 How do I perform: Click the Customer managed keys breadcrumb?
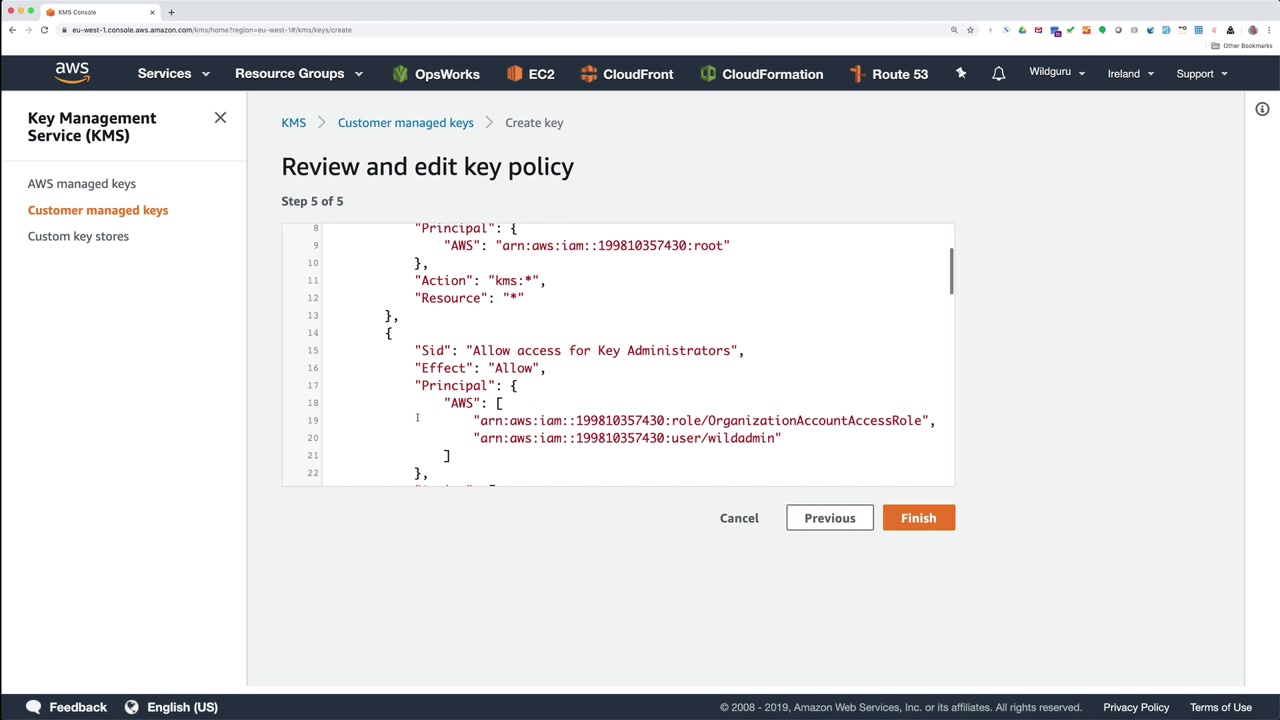[405, 123]
